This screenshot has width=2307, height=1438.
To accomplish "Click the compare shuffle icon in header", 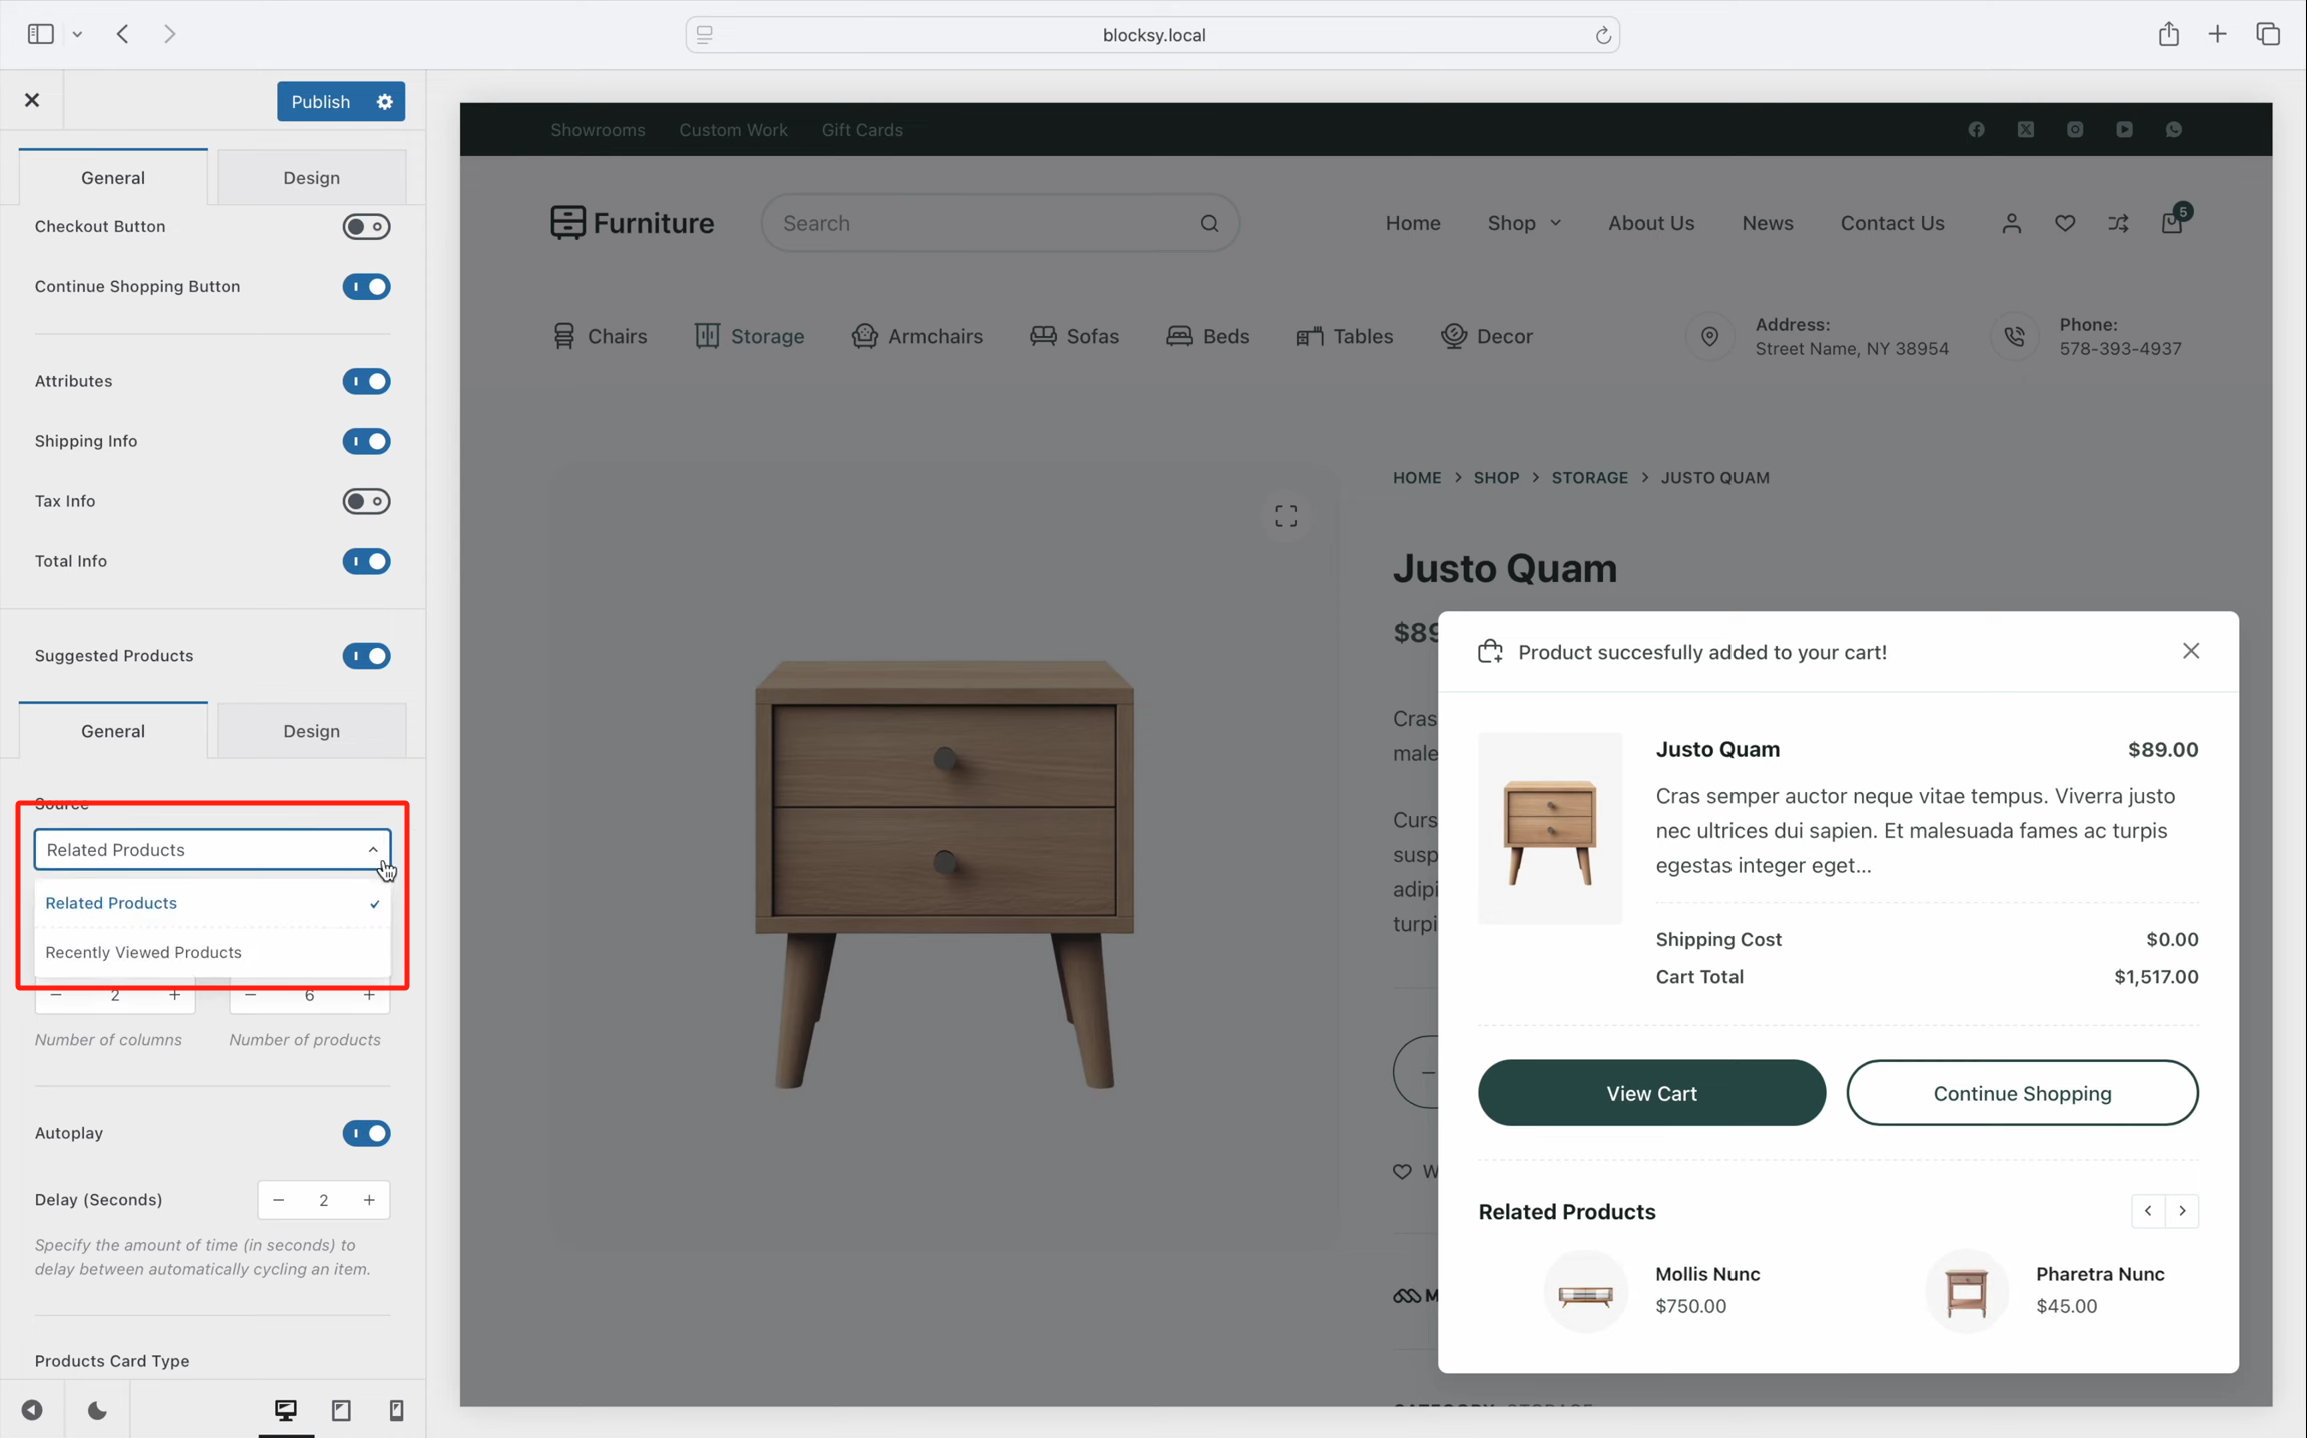I will pyautogui.click(x=2118, y=223).
